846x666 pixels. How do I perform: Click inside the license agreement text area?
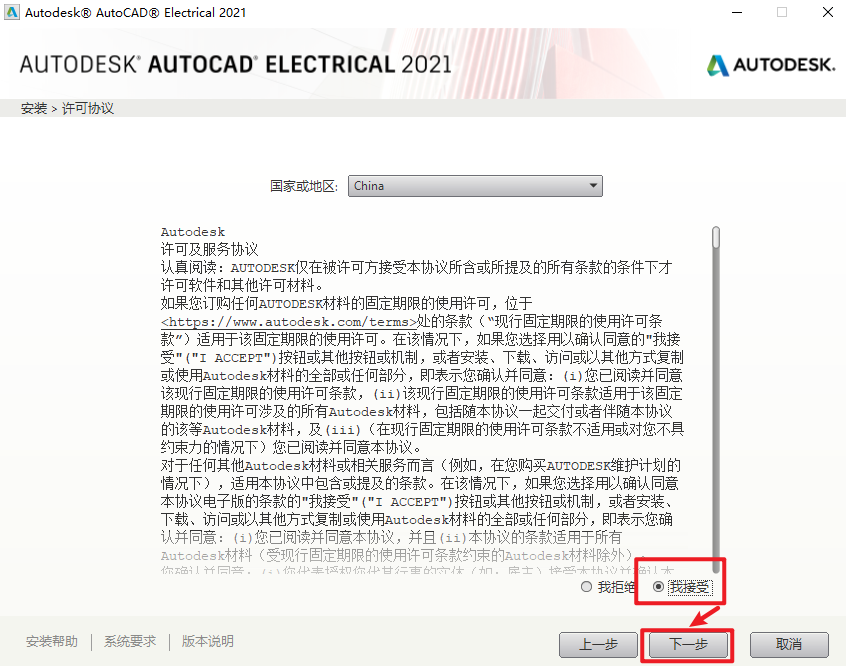(422, 399)
